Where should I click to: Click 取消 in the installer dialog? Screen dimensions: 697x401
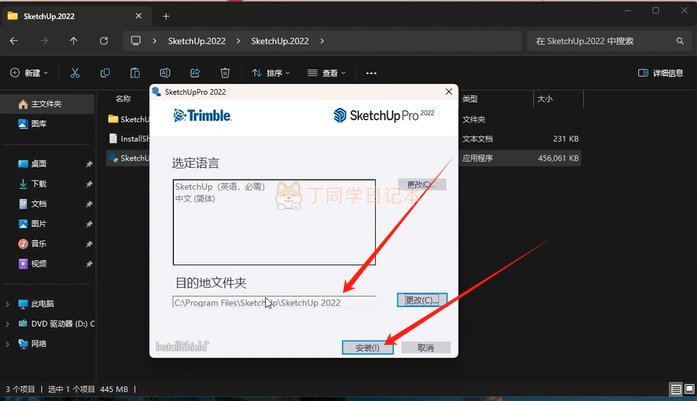tap(426, 348)
